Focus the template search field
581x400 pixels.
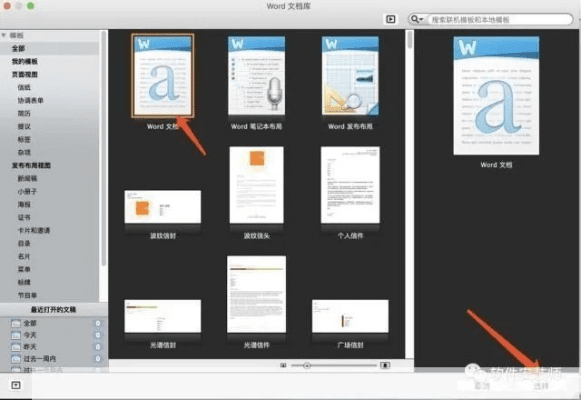coord(499,20)
